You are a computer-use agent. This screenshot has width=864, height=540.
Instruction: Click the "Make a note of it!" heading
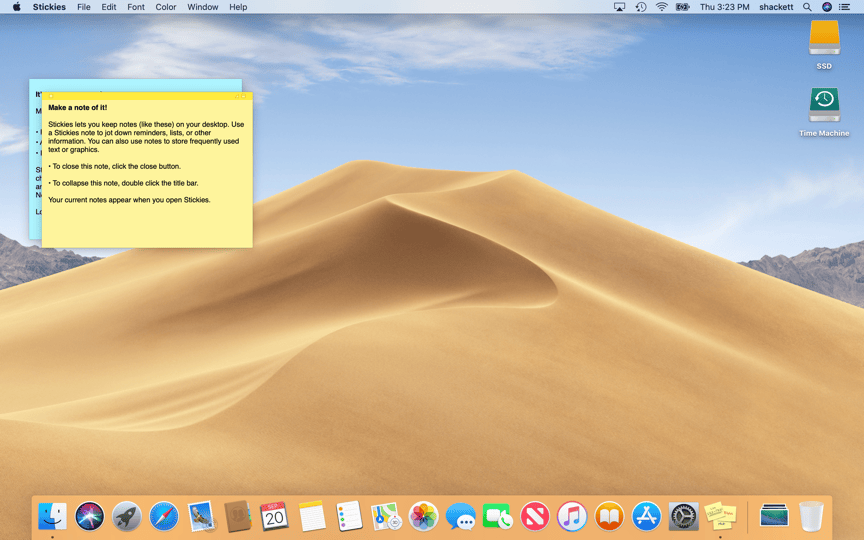[x=78, y=107]
